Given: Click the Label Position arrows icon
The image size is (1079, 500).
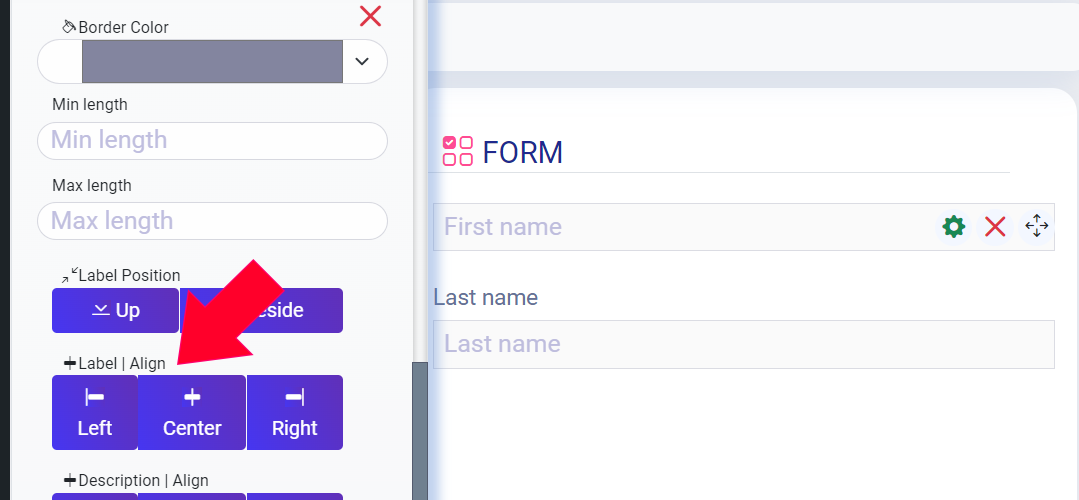Looking at the screenshot, I should [x=70, y=275].
